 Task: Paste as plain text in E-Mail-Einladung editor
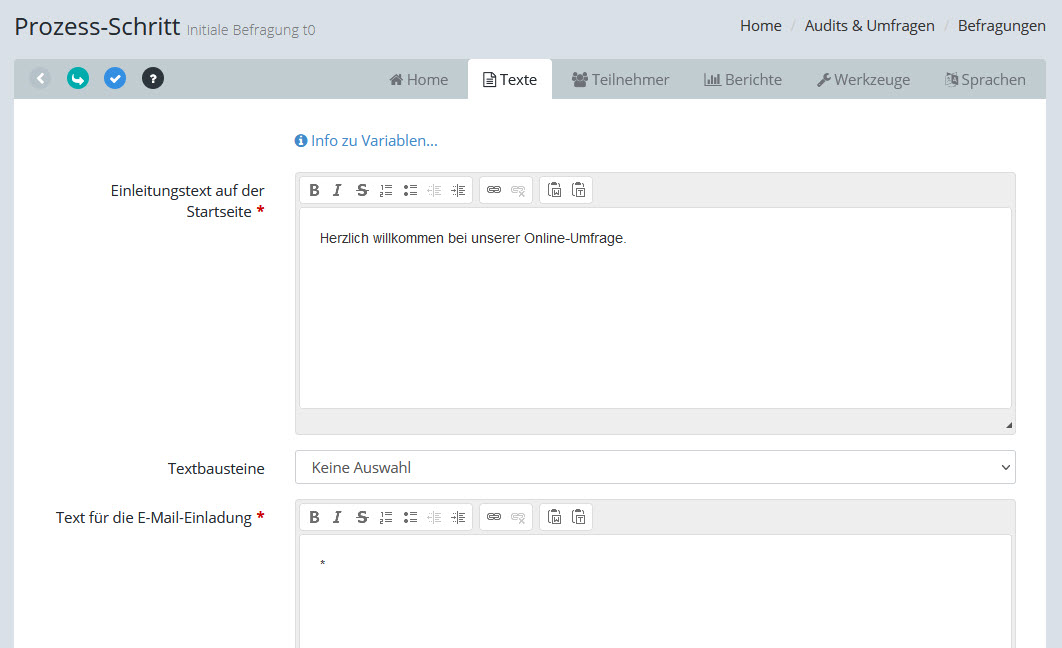point(579,517)
